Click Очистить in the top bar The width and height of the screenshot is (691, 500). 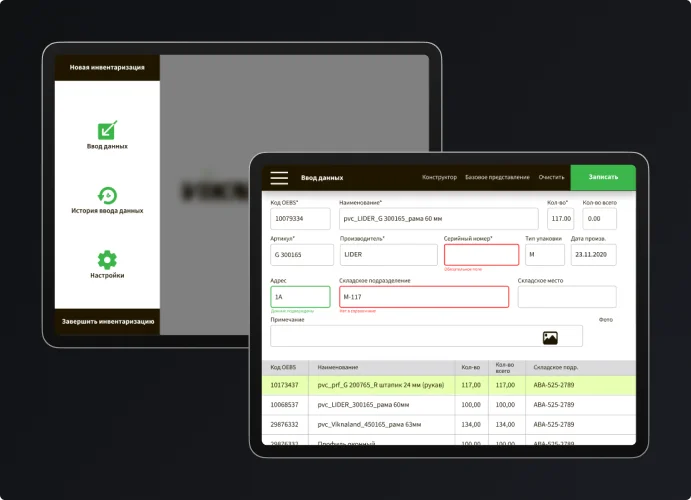pyautogui.click(x=551, y=177)
